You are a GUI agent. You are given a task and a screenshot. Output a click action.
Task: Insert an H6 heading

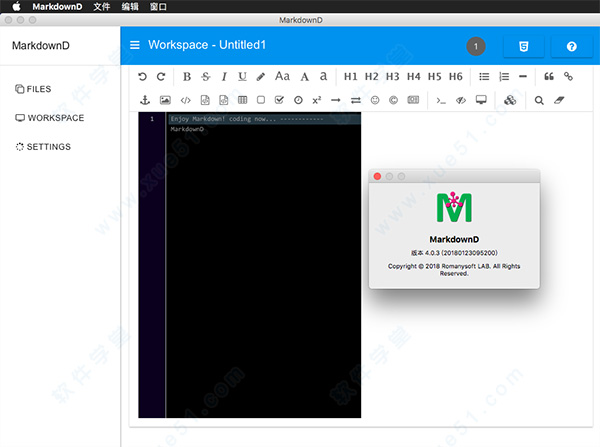(x=456, y=77)
